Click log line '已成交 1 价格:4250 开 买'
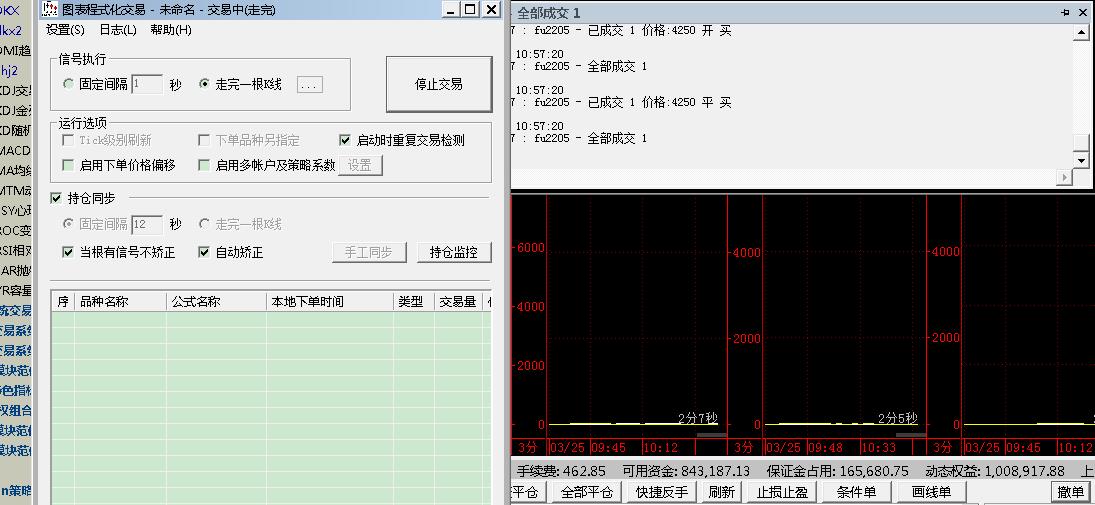The height and width of the screenshot is (505, 1095). click(659, 31)
